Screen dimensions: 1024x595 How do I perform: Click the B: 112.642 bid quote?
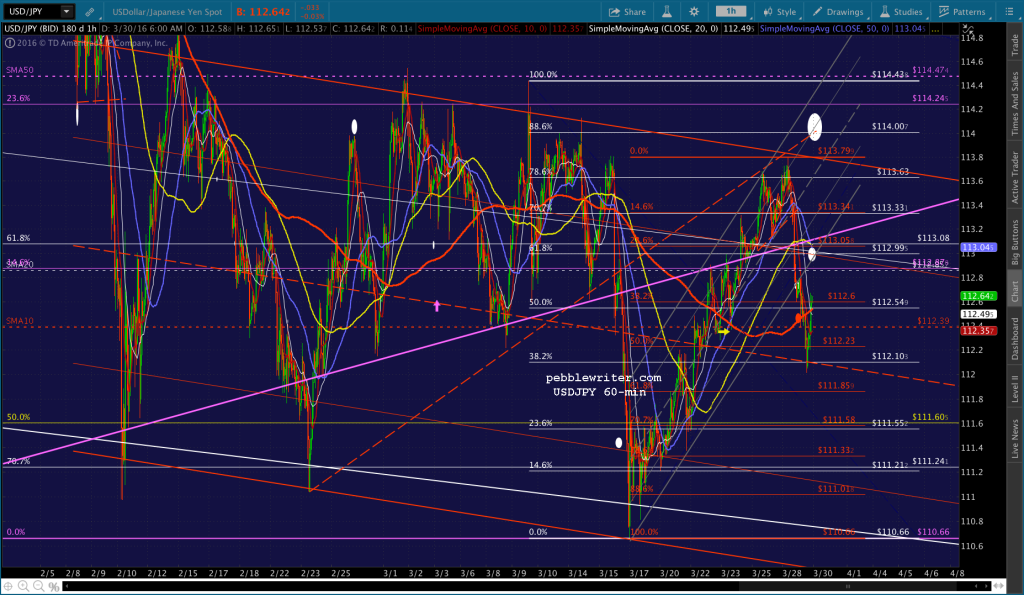263,12
